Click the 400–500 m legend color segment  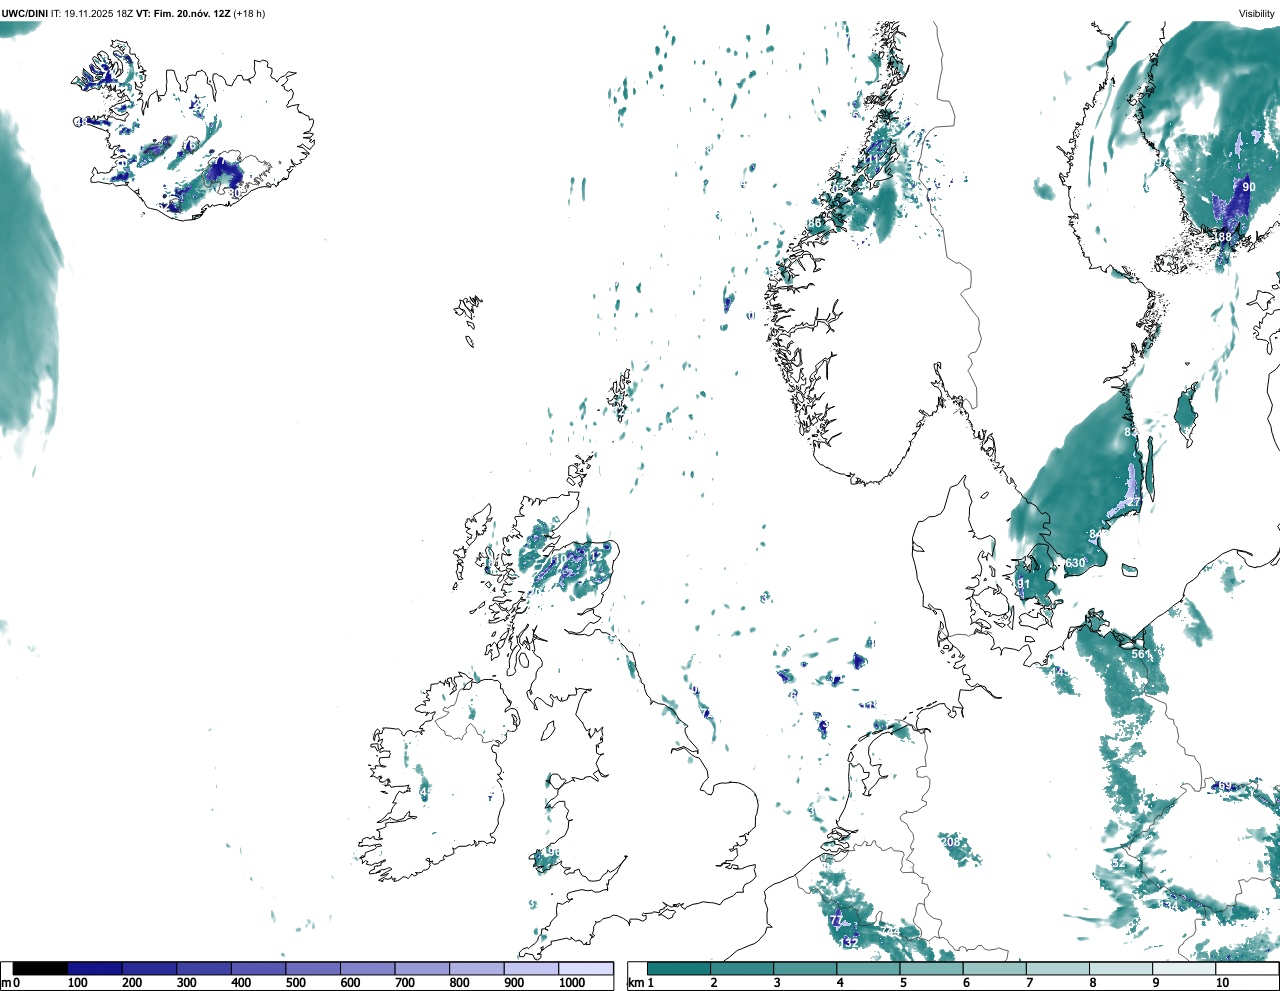coord(259,968)
